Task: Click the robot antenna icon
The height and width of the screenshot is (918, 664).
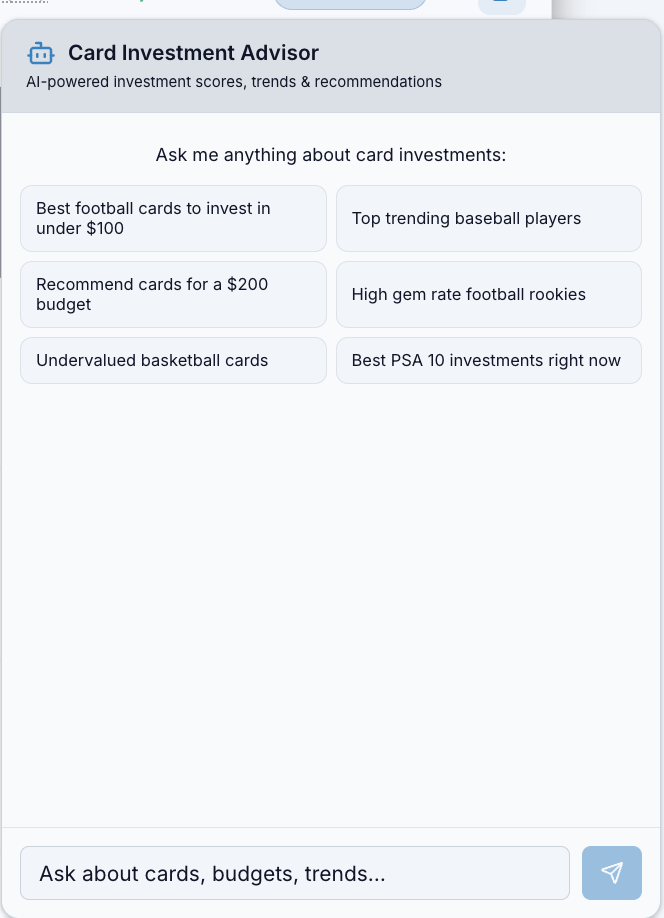Action: 41,44
